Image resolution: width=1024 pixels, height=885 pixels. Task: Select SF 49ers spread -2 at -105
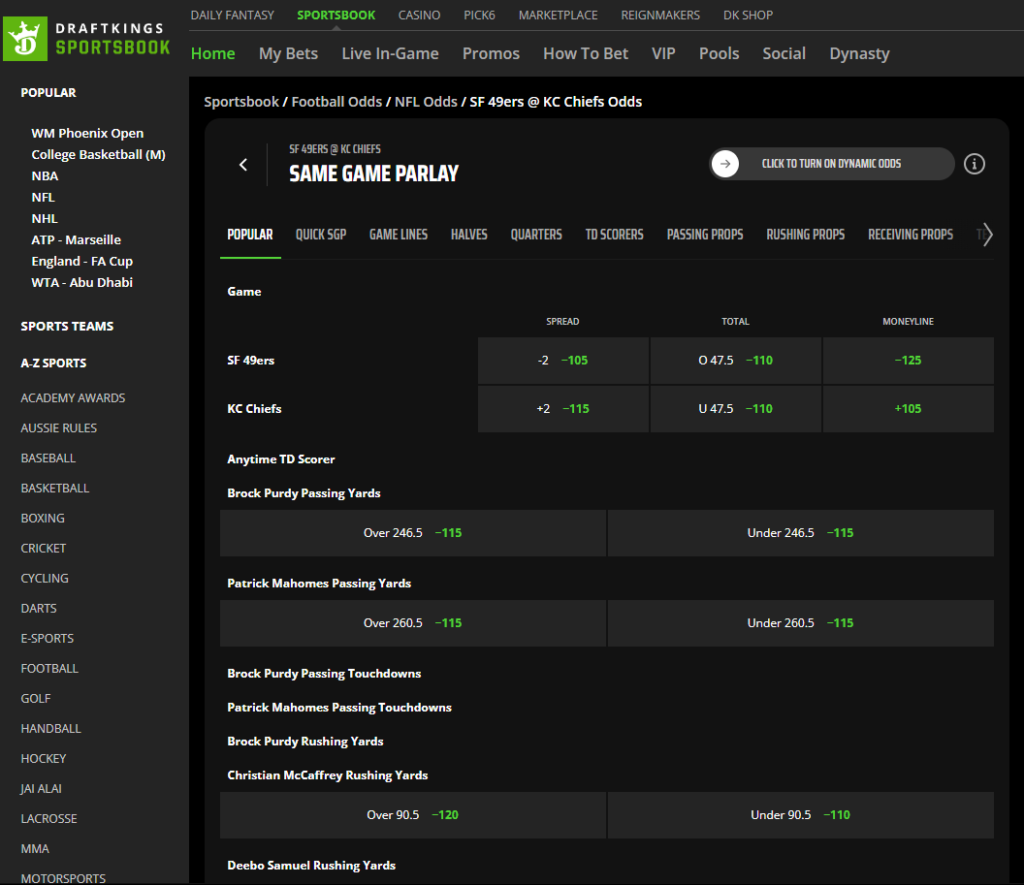point(563,361)
